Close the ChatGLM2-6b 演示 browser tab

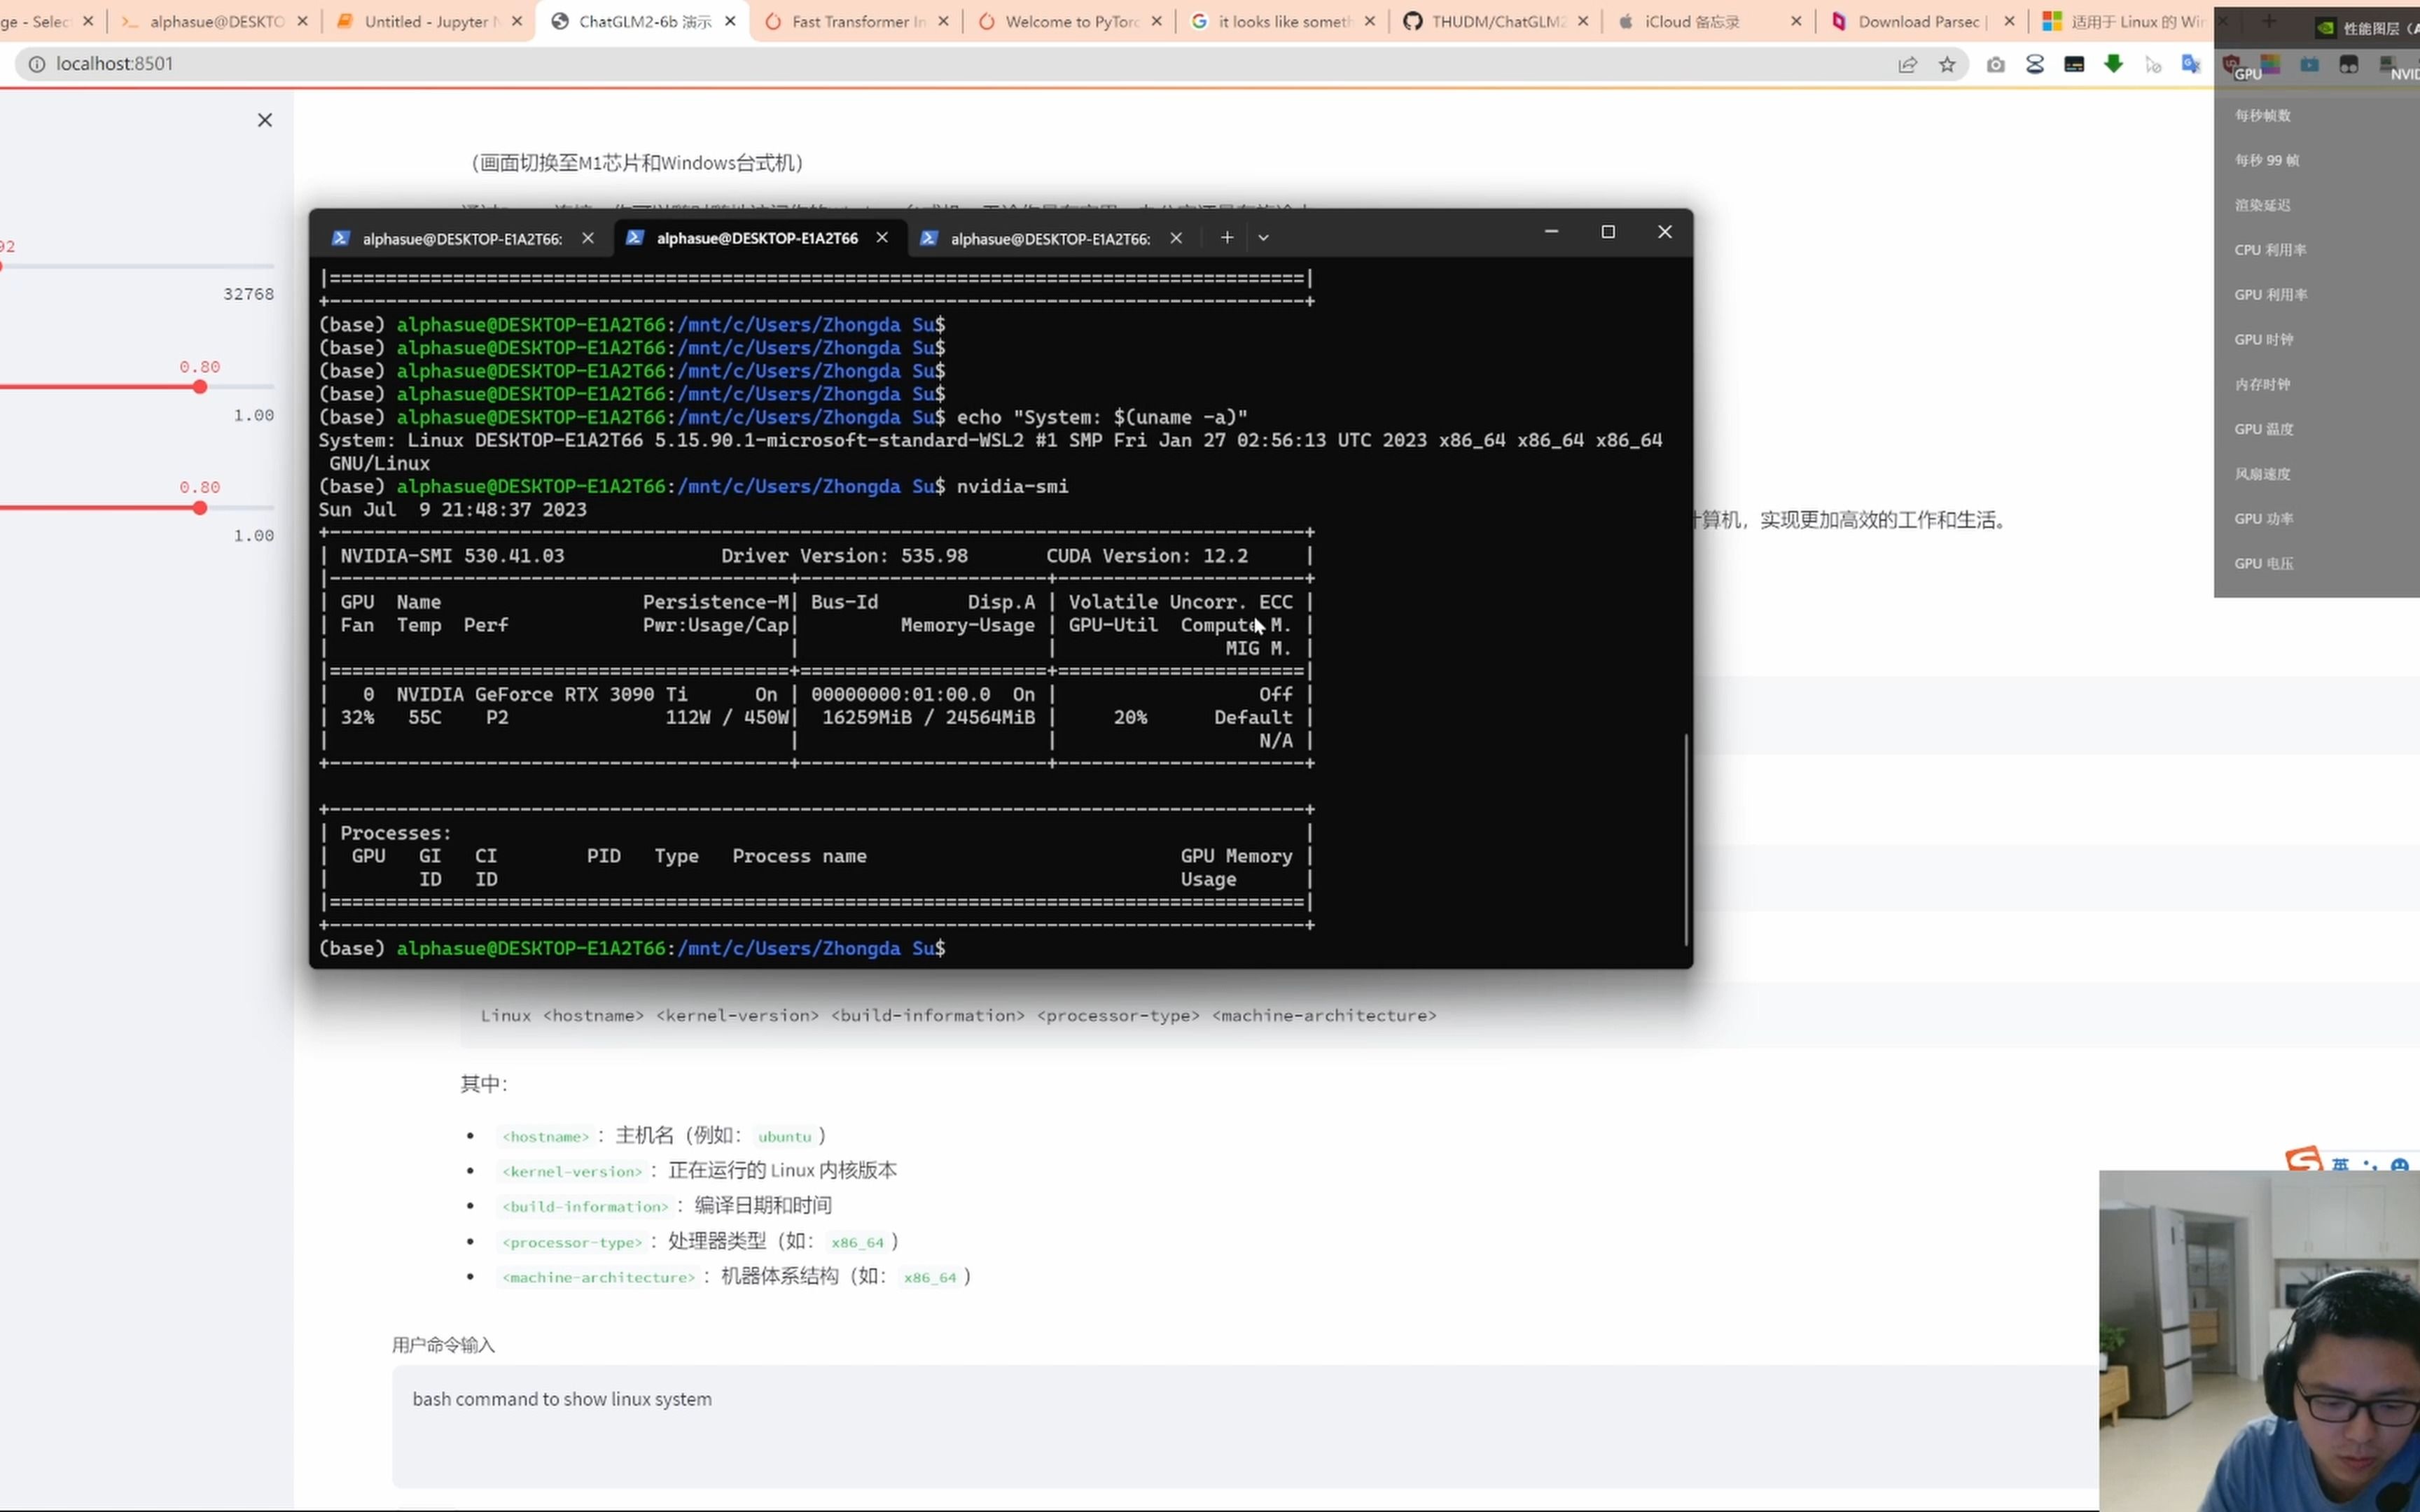(730, 21)
